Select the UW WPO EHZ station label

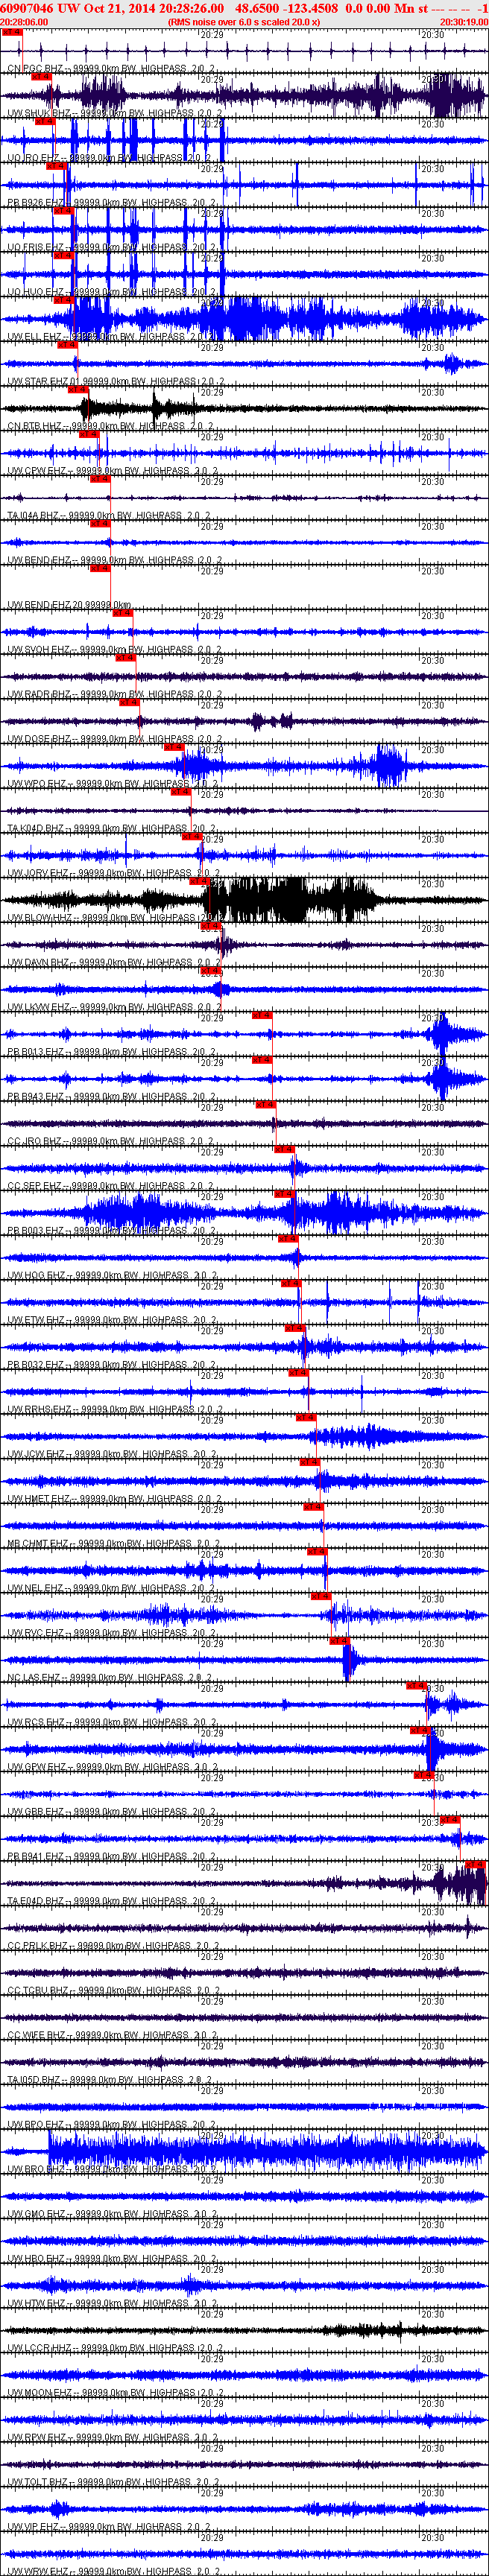[113, 784]
